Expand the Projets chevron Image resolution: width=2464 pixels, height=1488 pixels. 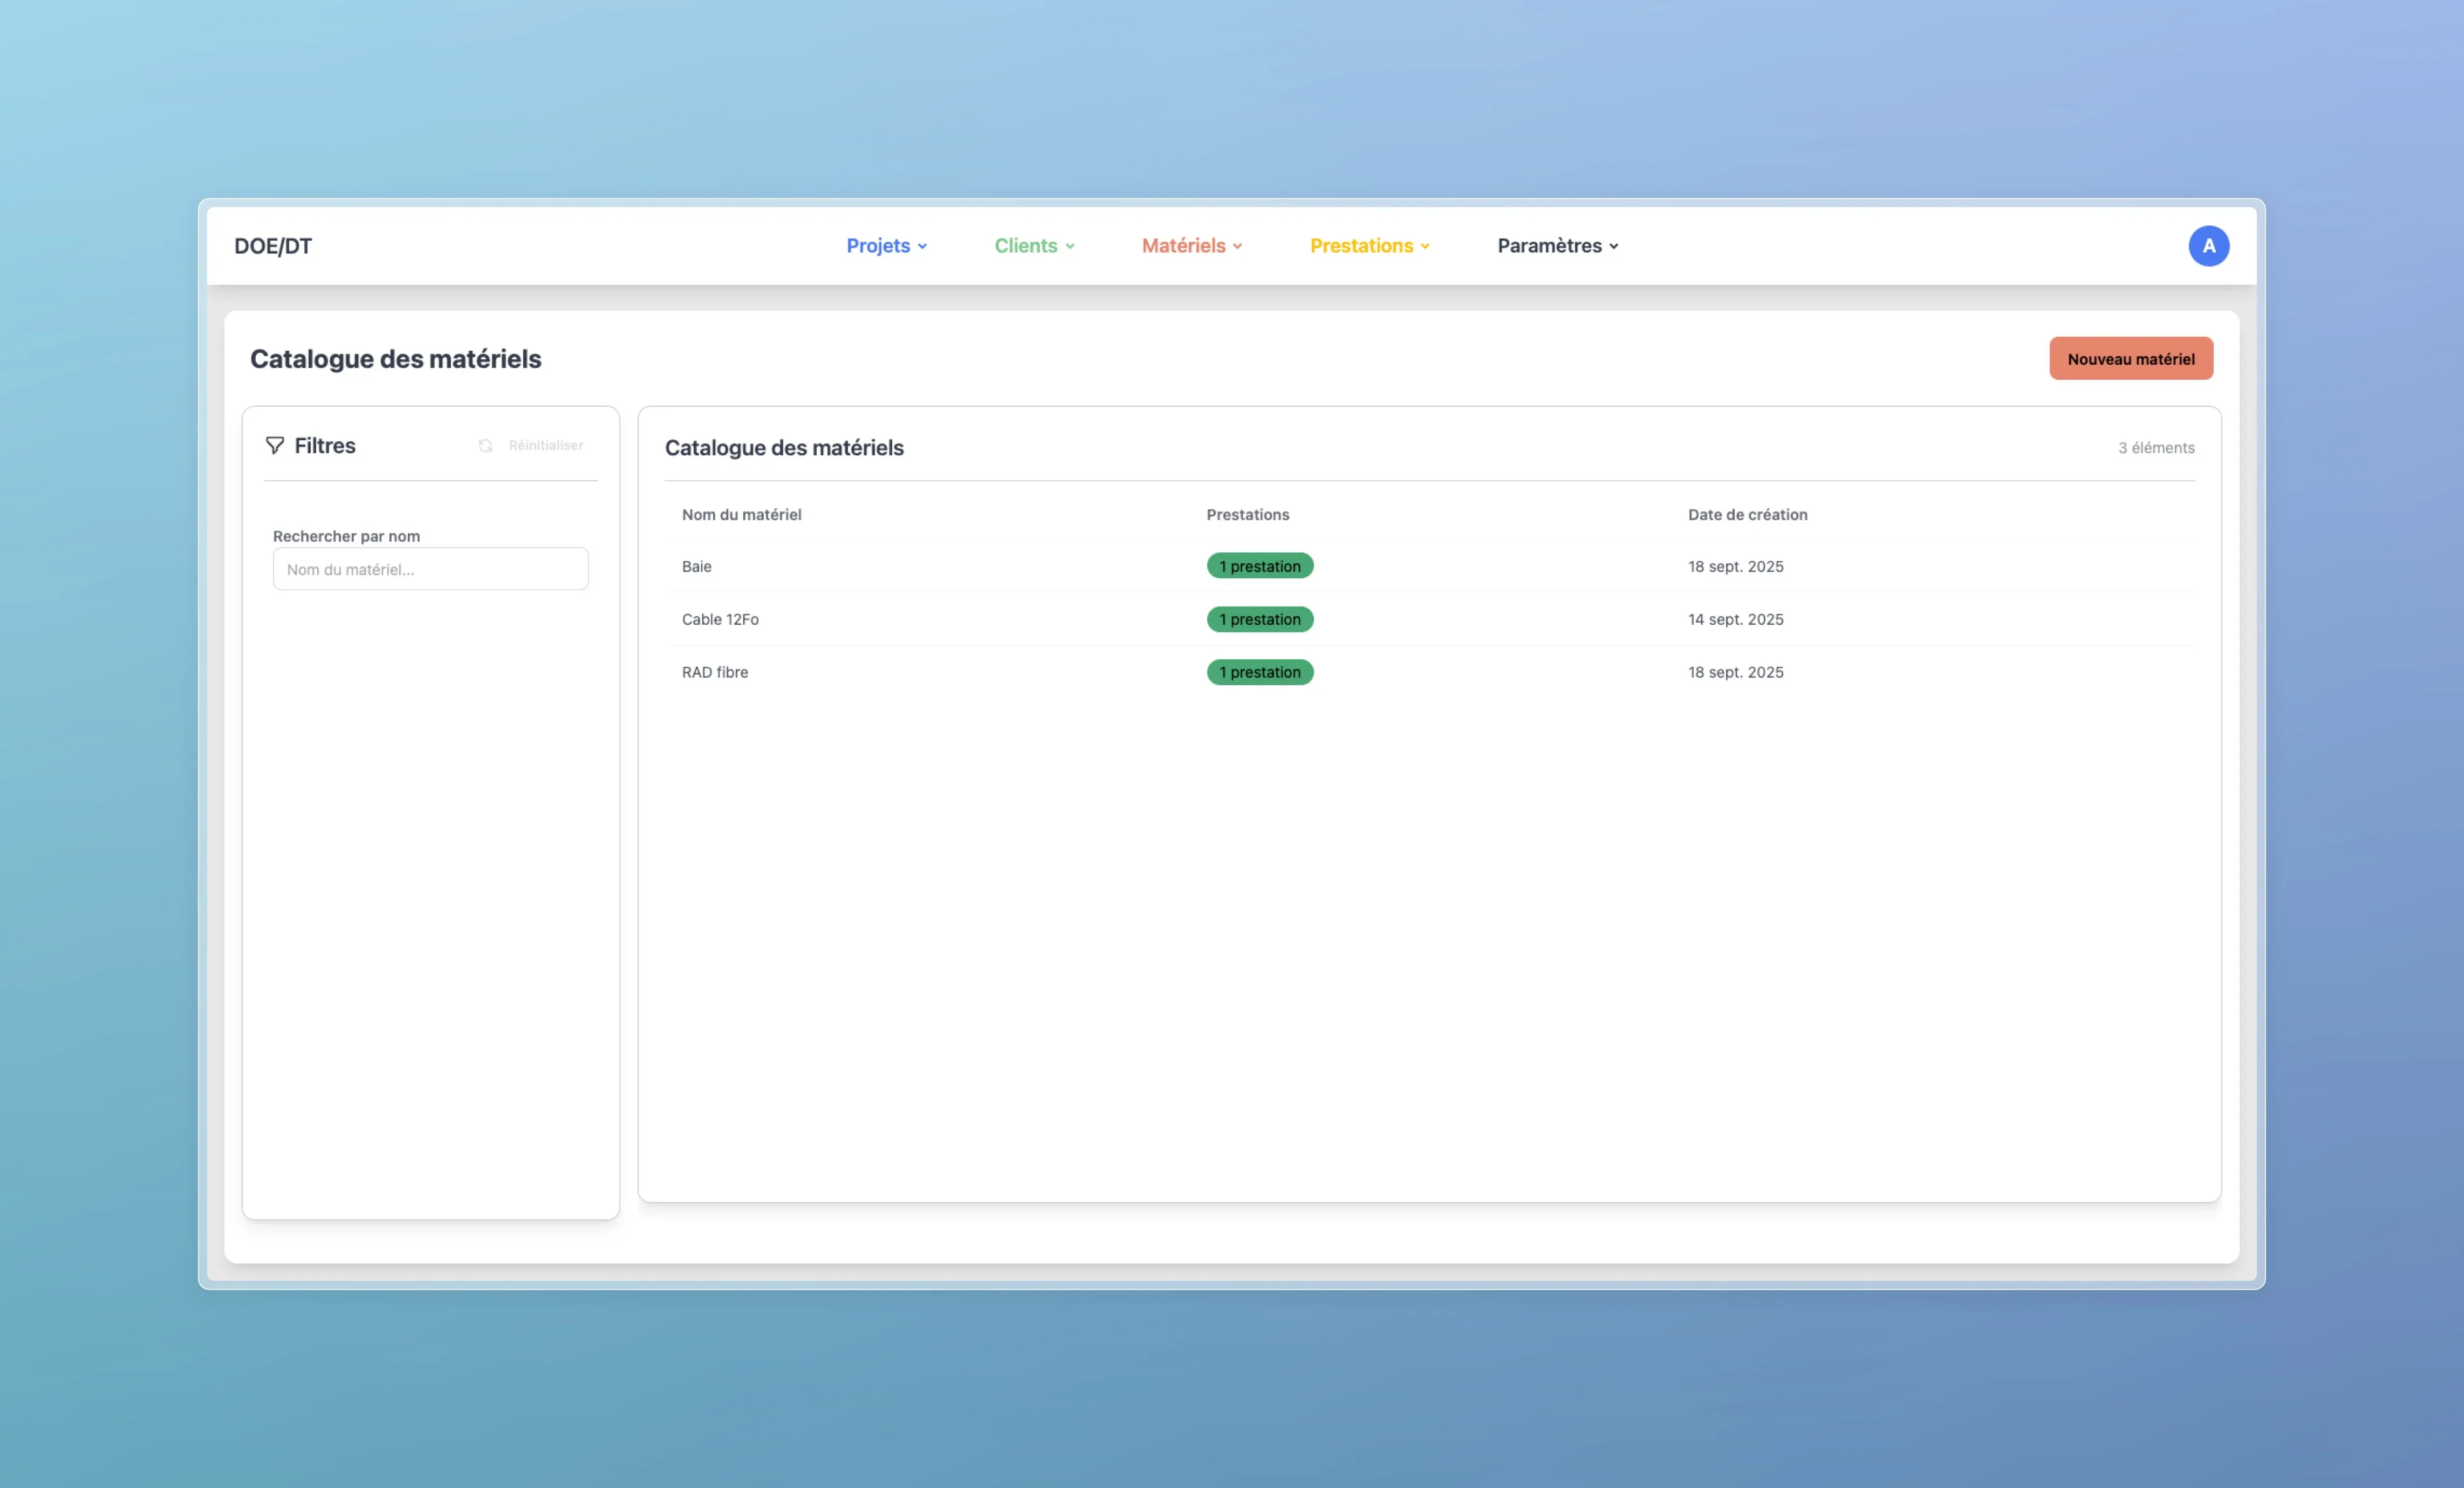pyautogui.click(x=922, y=247)
